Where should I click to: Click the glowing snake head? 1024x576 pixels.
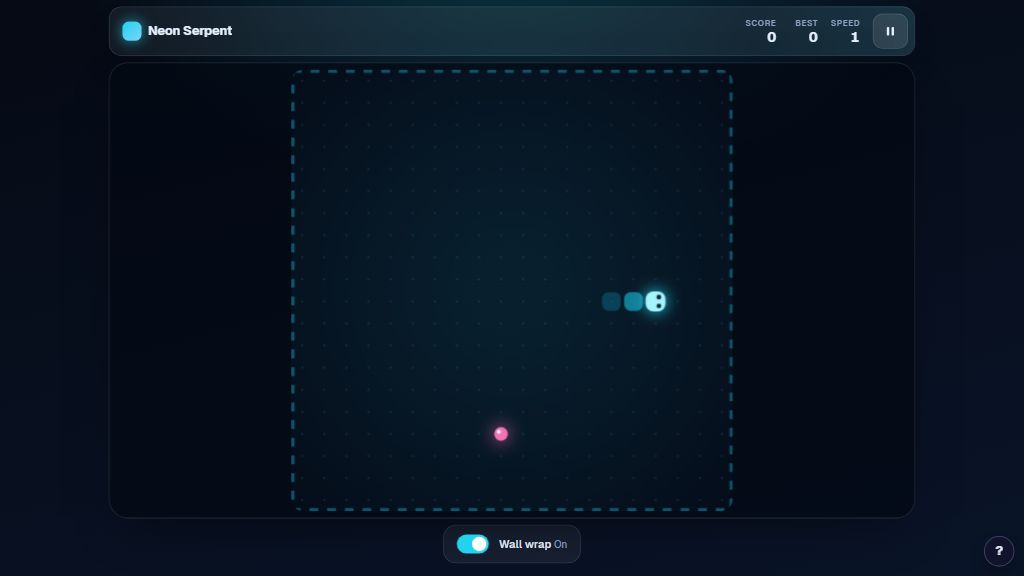pyautogui.click(x=655, y=301)
